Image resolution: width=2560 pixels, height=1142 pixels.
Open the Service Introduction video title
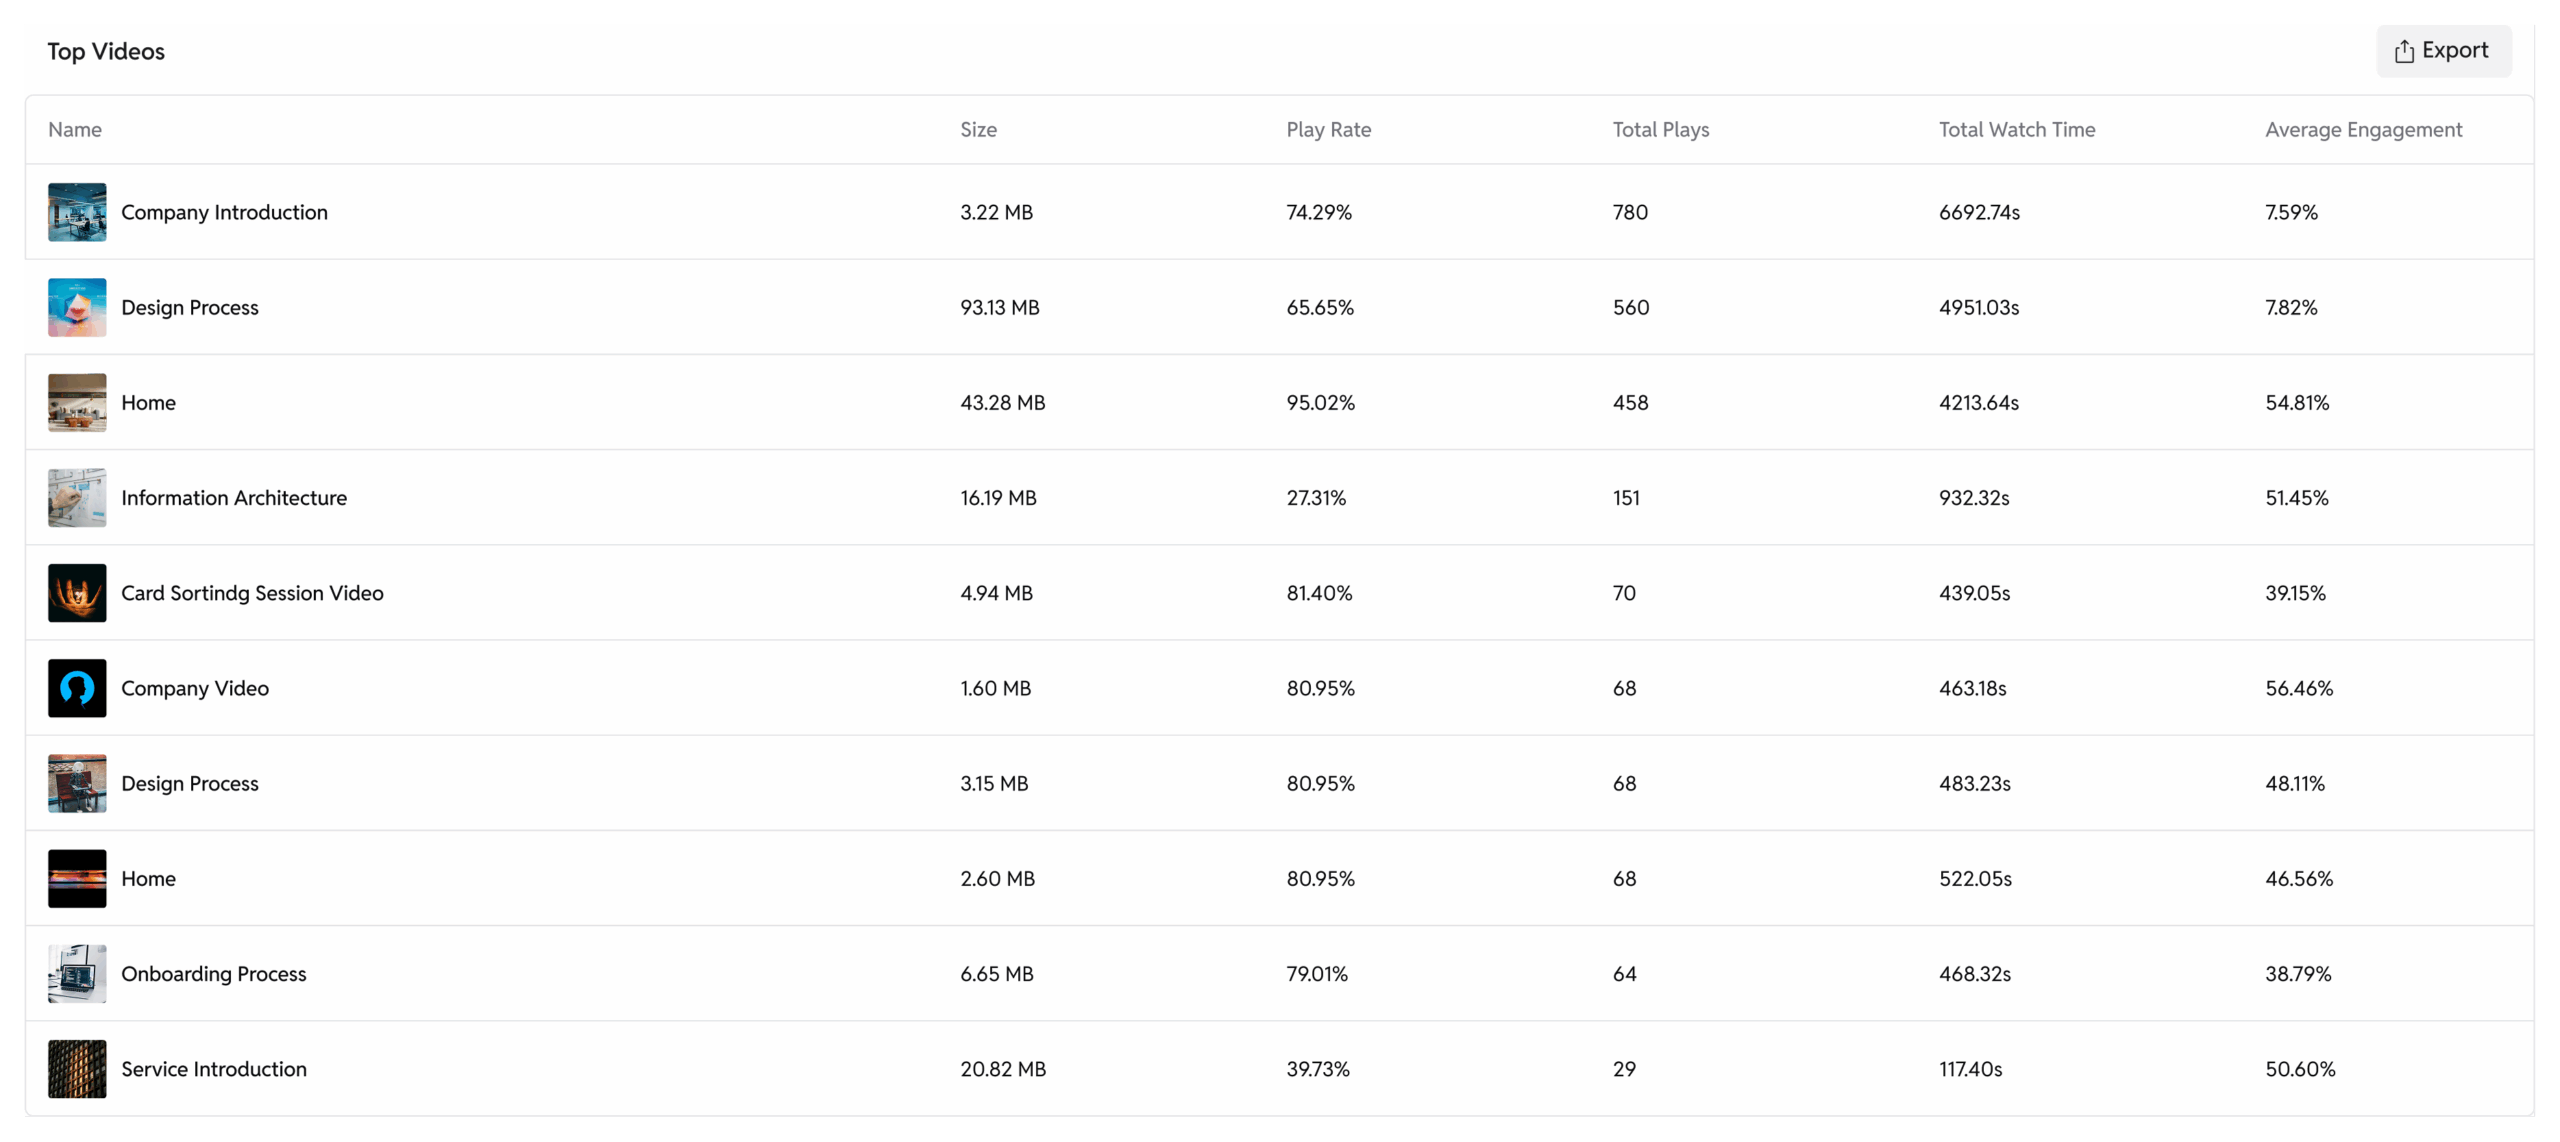[x=214, y=1068]
